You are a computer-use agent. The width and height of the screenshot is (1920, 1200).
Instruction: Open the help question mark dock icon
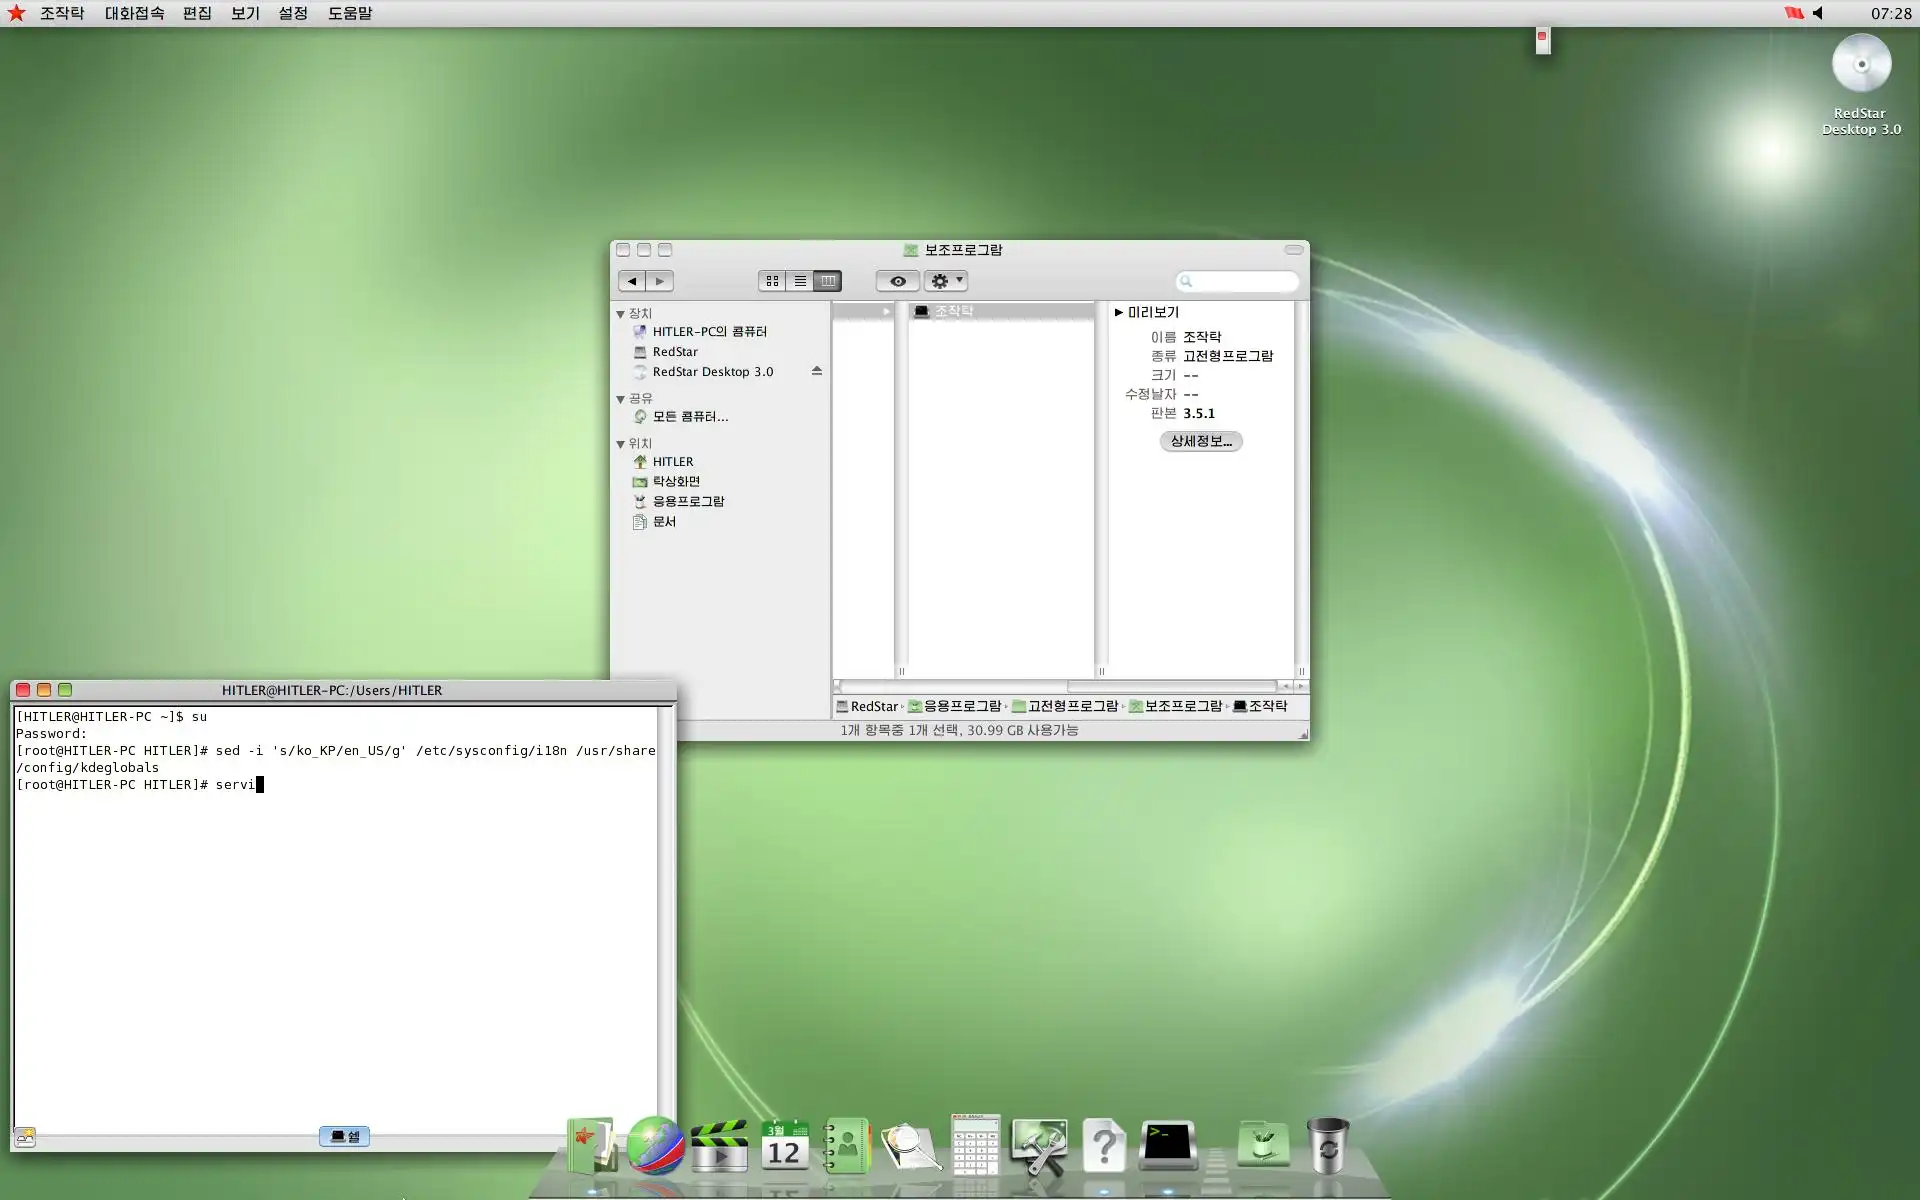pyautogui.click(x=1103, y=1146)
